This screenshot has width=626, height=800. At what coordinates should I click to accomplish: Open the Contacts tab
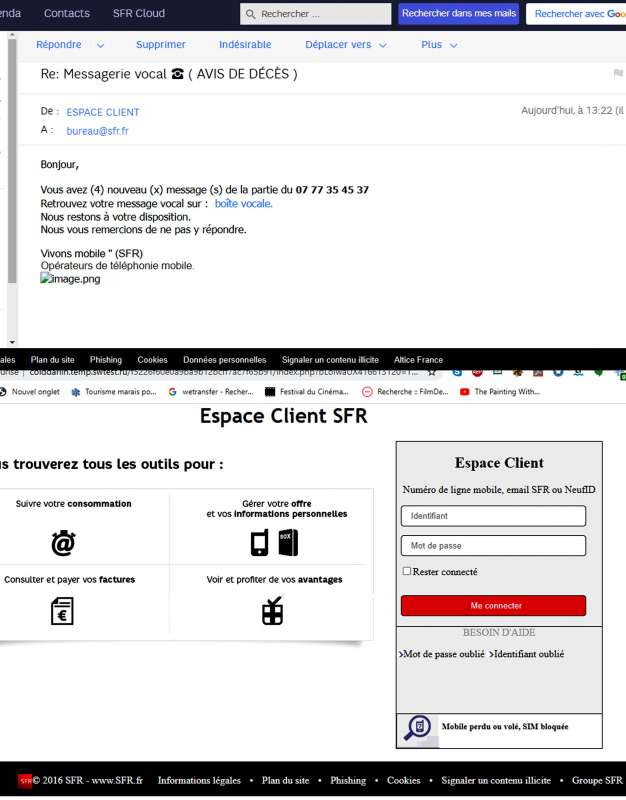point(67,13)
